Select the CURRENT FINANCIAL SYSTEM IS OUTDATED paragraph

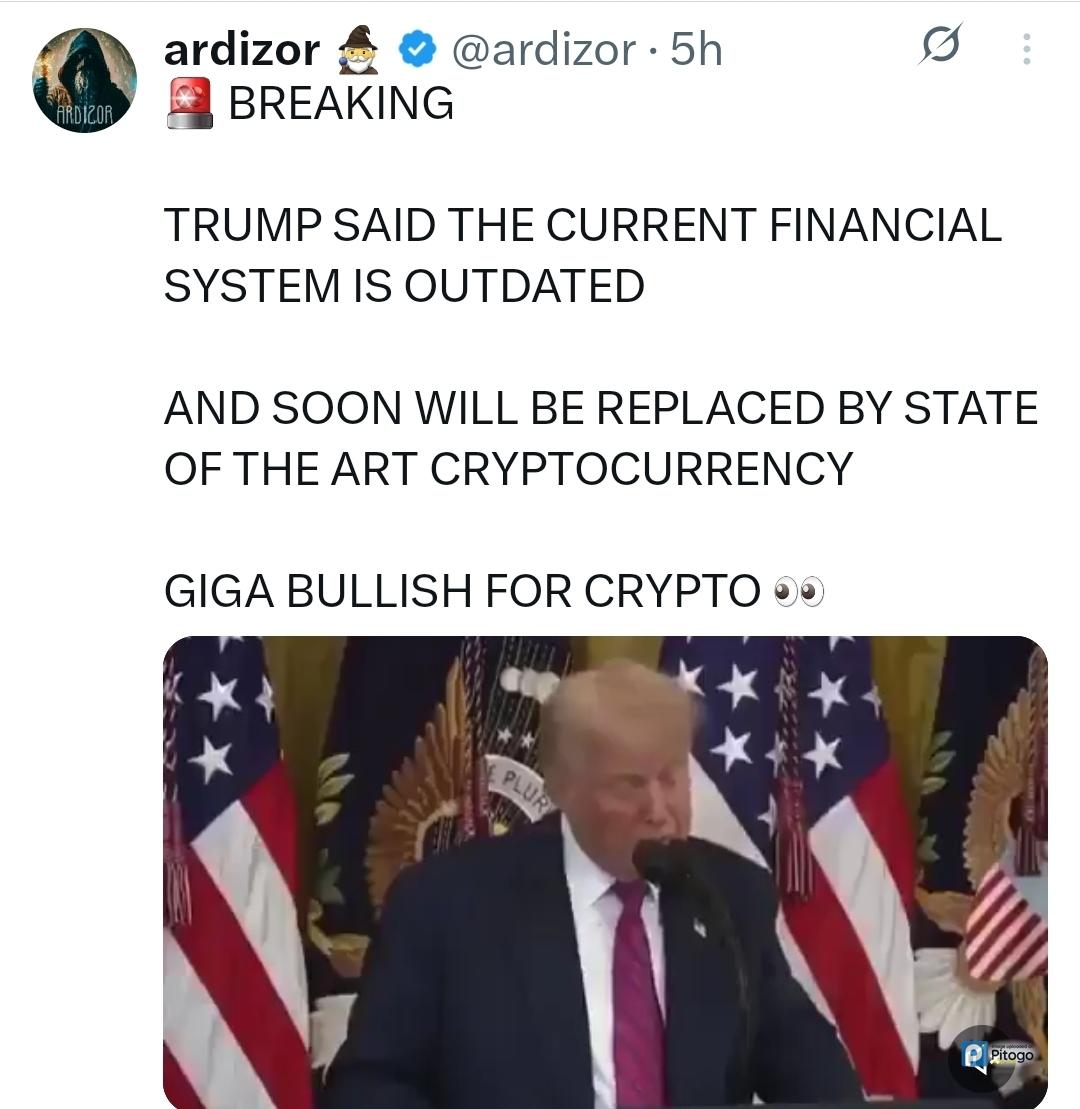click(583, 255)
